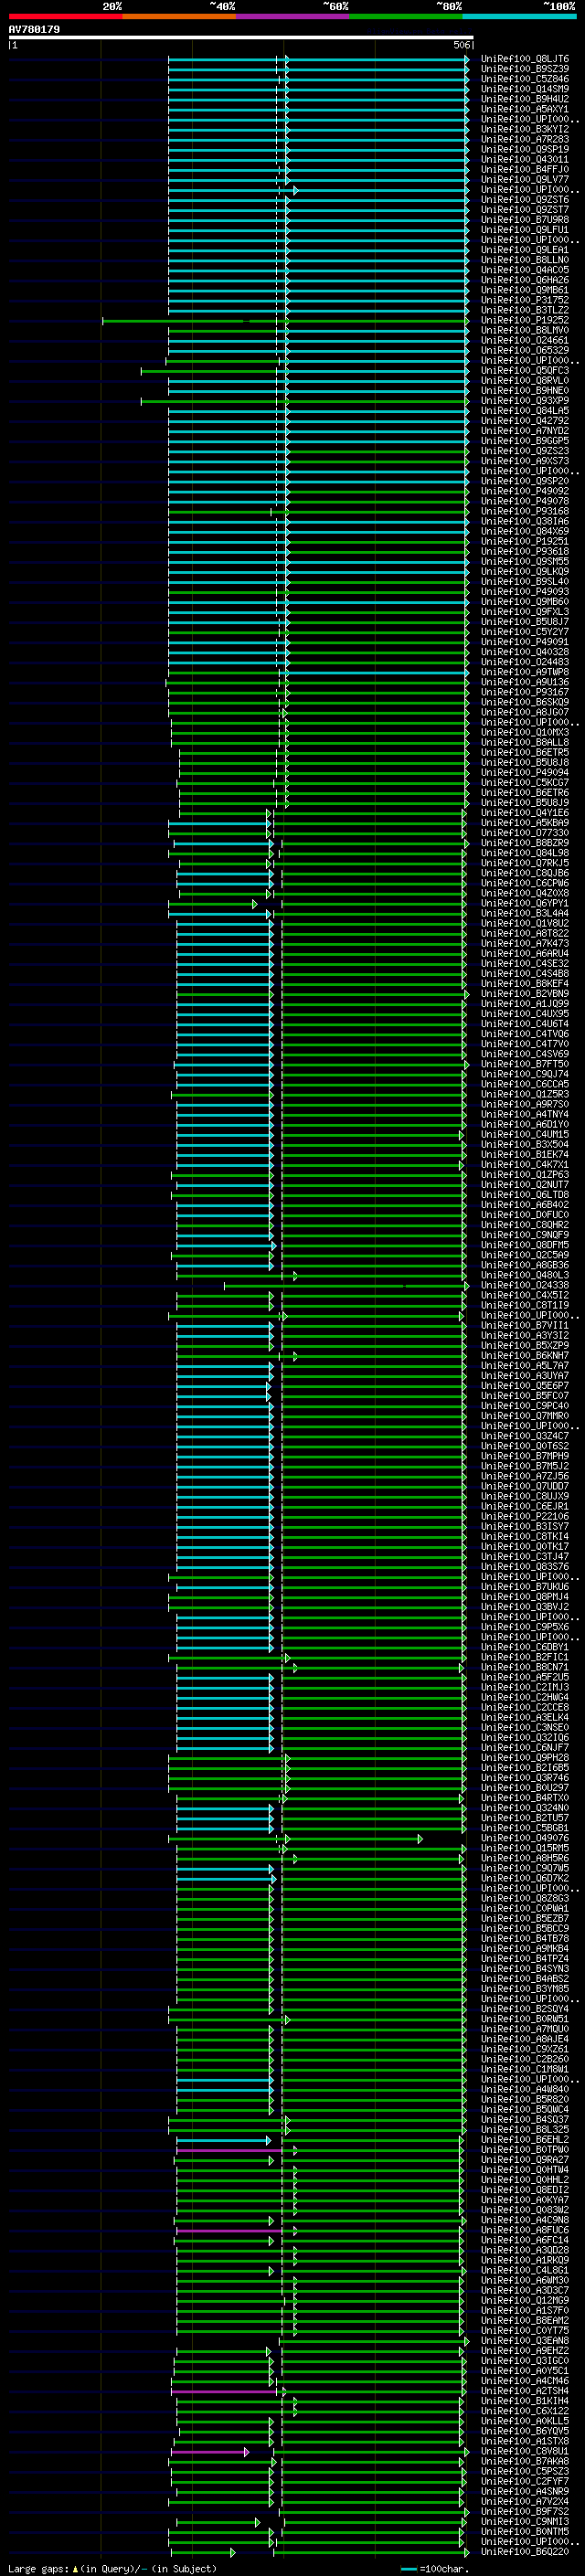Image resolution: width=585 pixels, height=2576 pixels.
Task: Select hit UniRef100_A7V2X4
Action: coord(525,2501)
